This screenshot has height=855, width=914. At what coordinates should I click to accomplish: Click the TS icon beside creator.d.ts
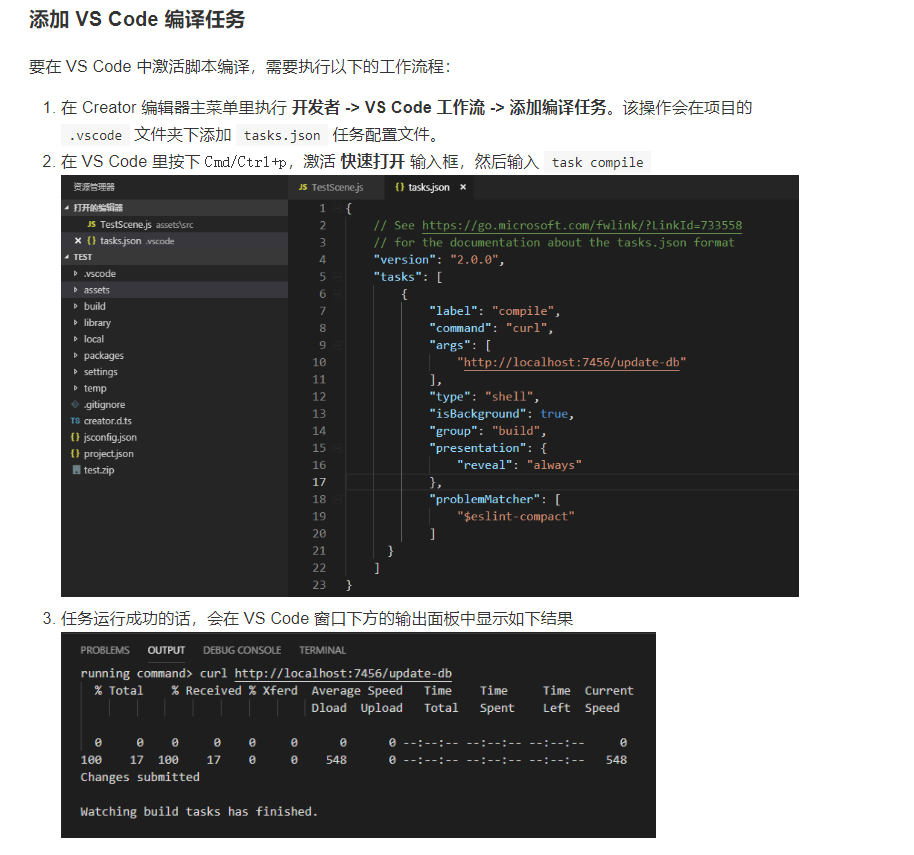pyautogui.click(x=75, y=421)
